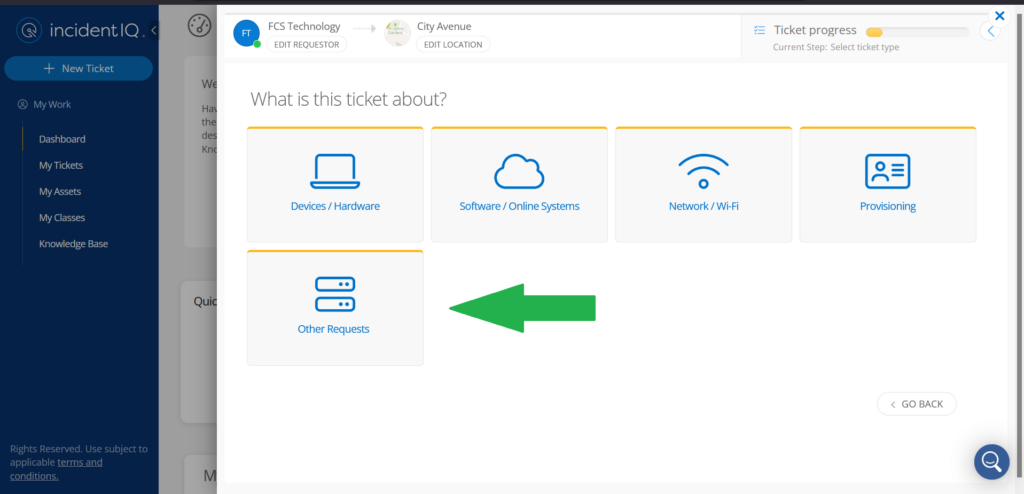Open Dashboard in the sidebar
Screen dimensions: 1024x494
click(x=62, y=139)
